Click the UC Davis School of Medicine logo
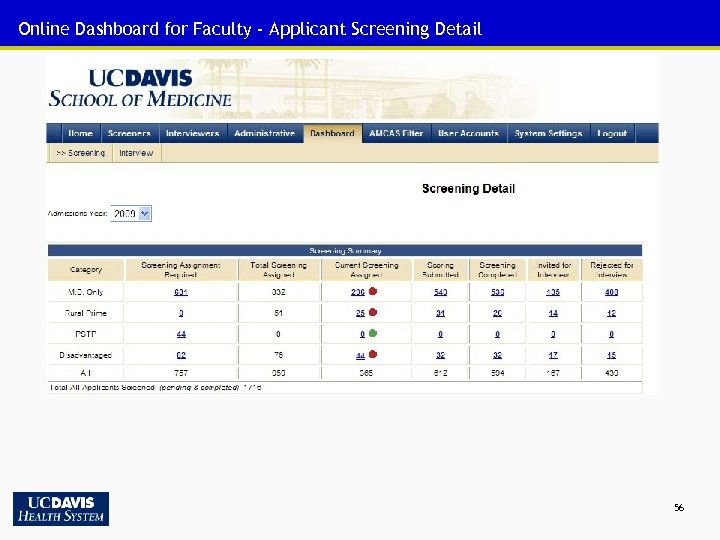The height and width of the screenshot is (540, 720). pyautogui.click(x=141, y=88)
